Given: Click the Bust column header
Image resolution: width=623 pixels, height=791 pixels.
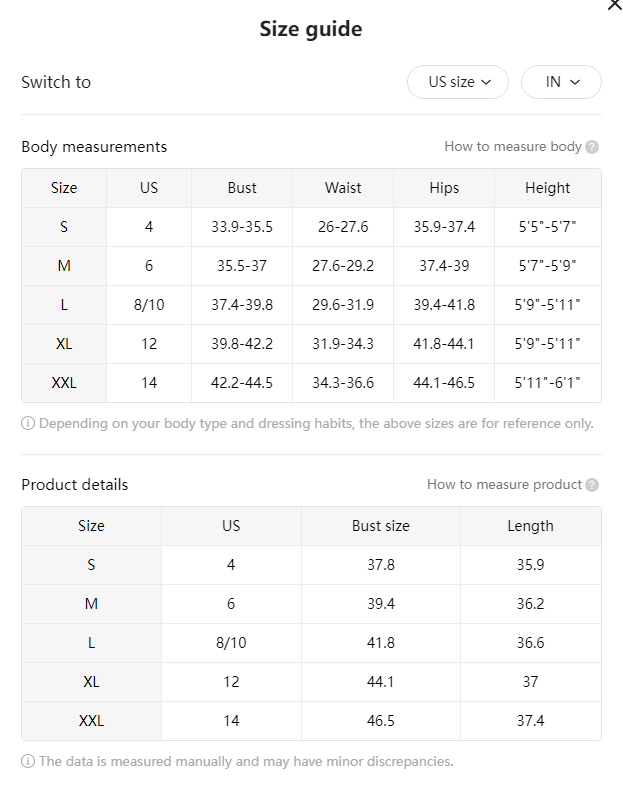Looking at the screenshot, I should 242,188.
